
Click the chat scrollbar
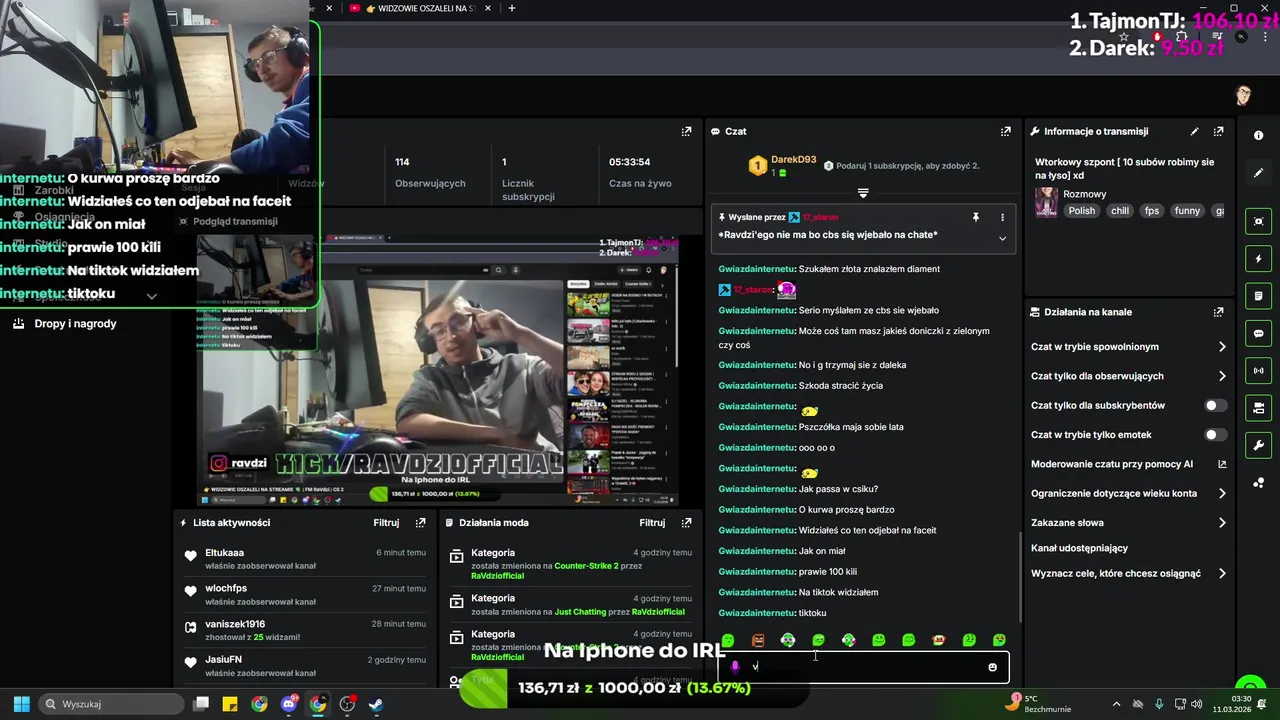pos(1019,575)
